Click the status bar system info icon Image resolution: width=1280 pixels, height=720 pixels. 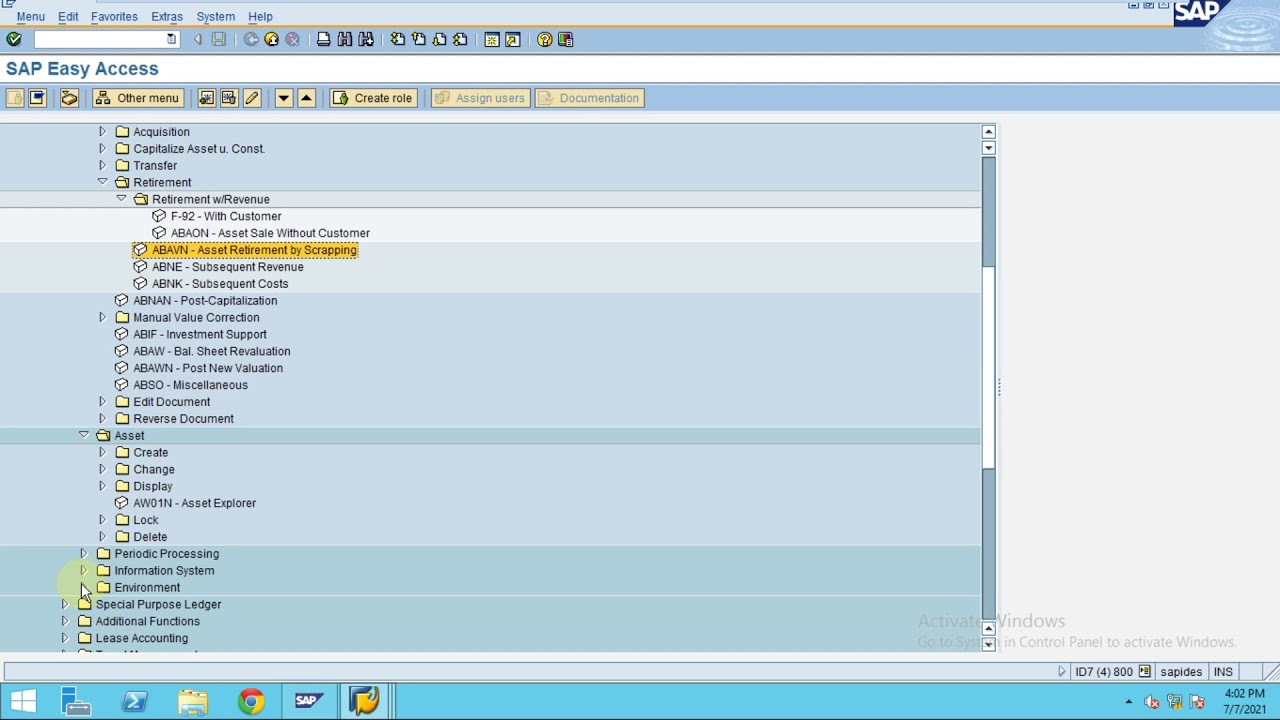(1144, 671)
